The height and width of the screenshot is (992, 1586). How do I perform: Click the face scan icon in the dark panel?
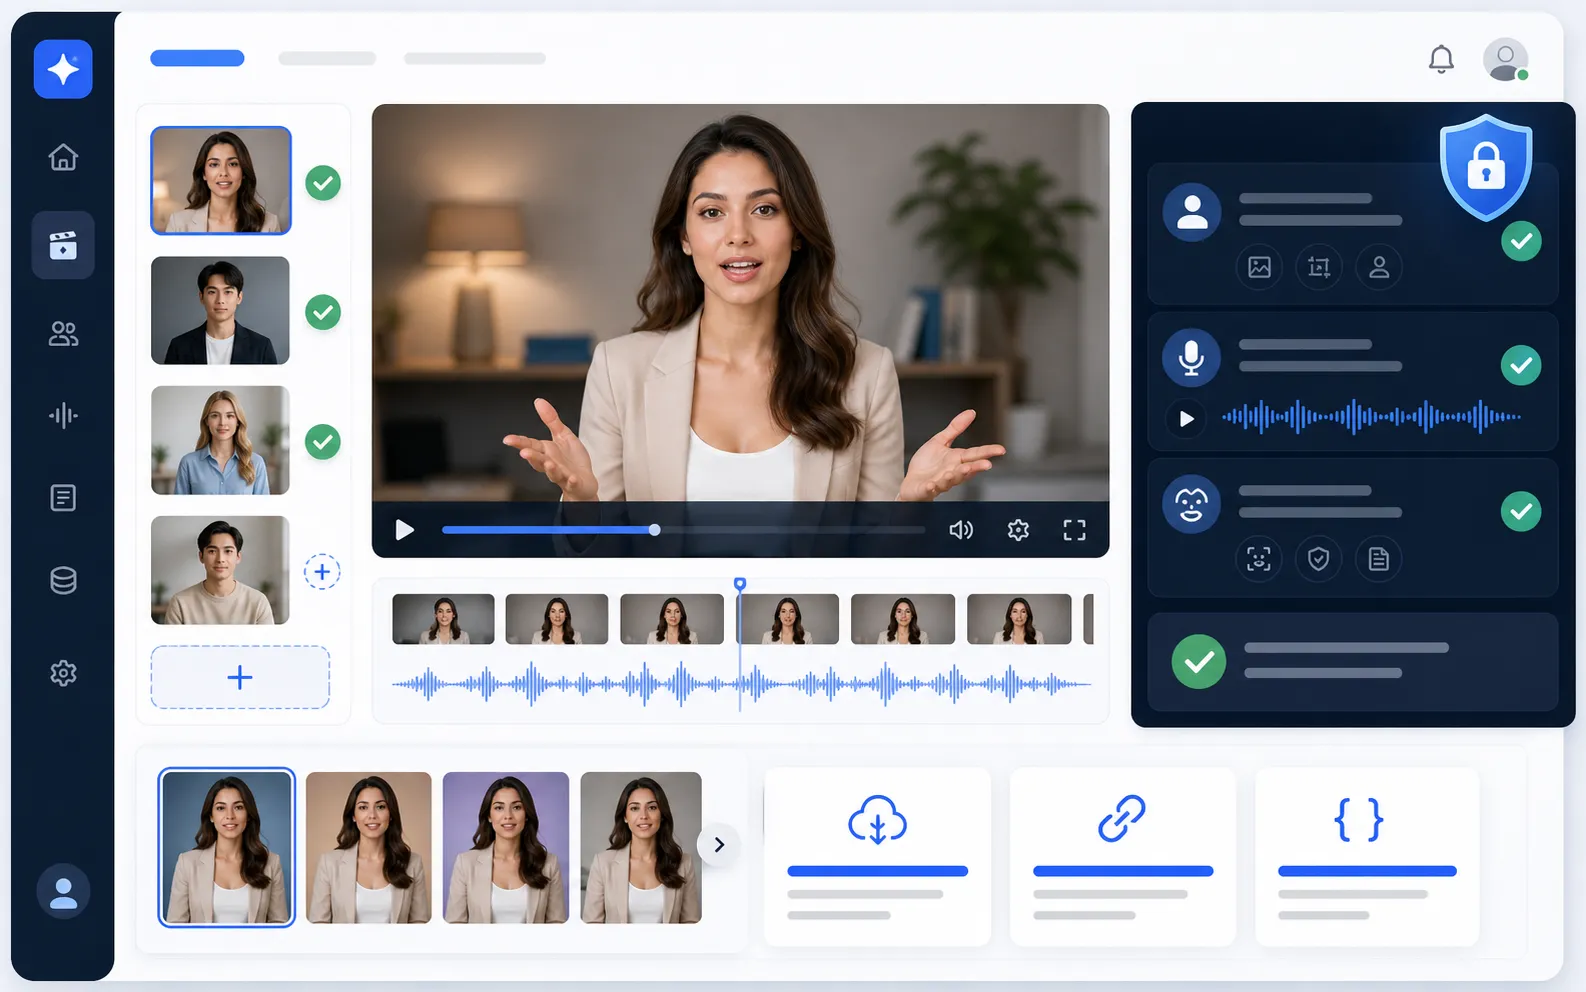(1259, 559)
